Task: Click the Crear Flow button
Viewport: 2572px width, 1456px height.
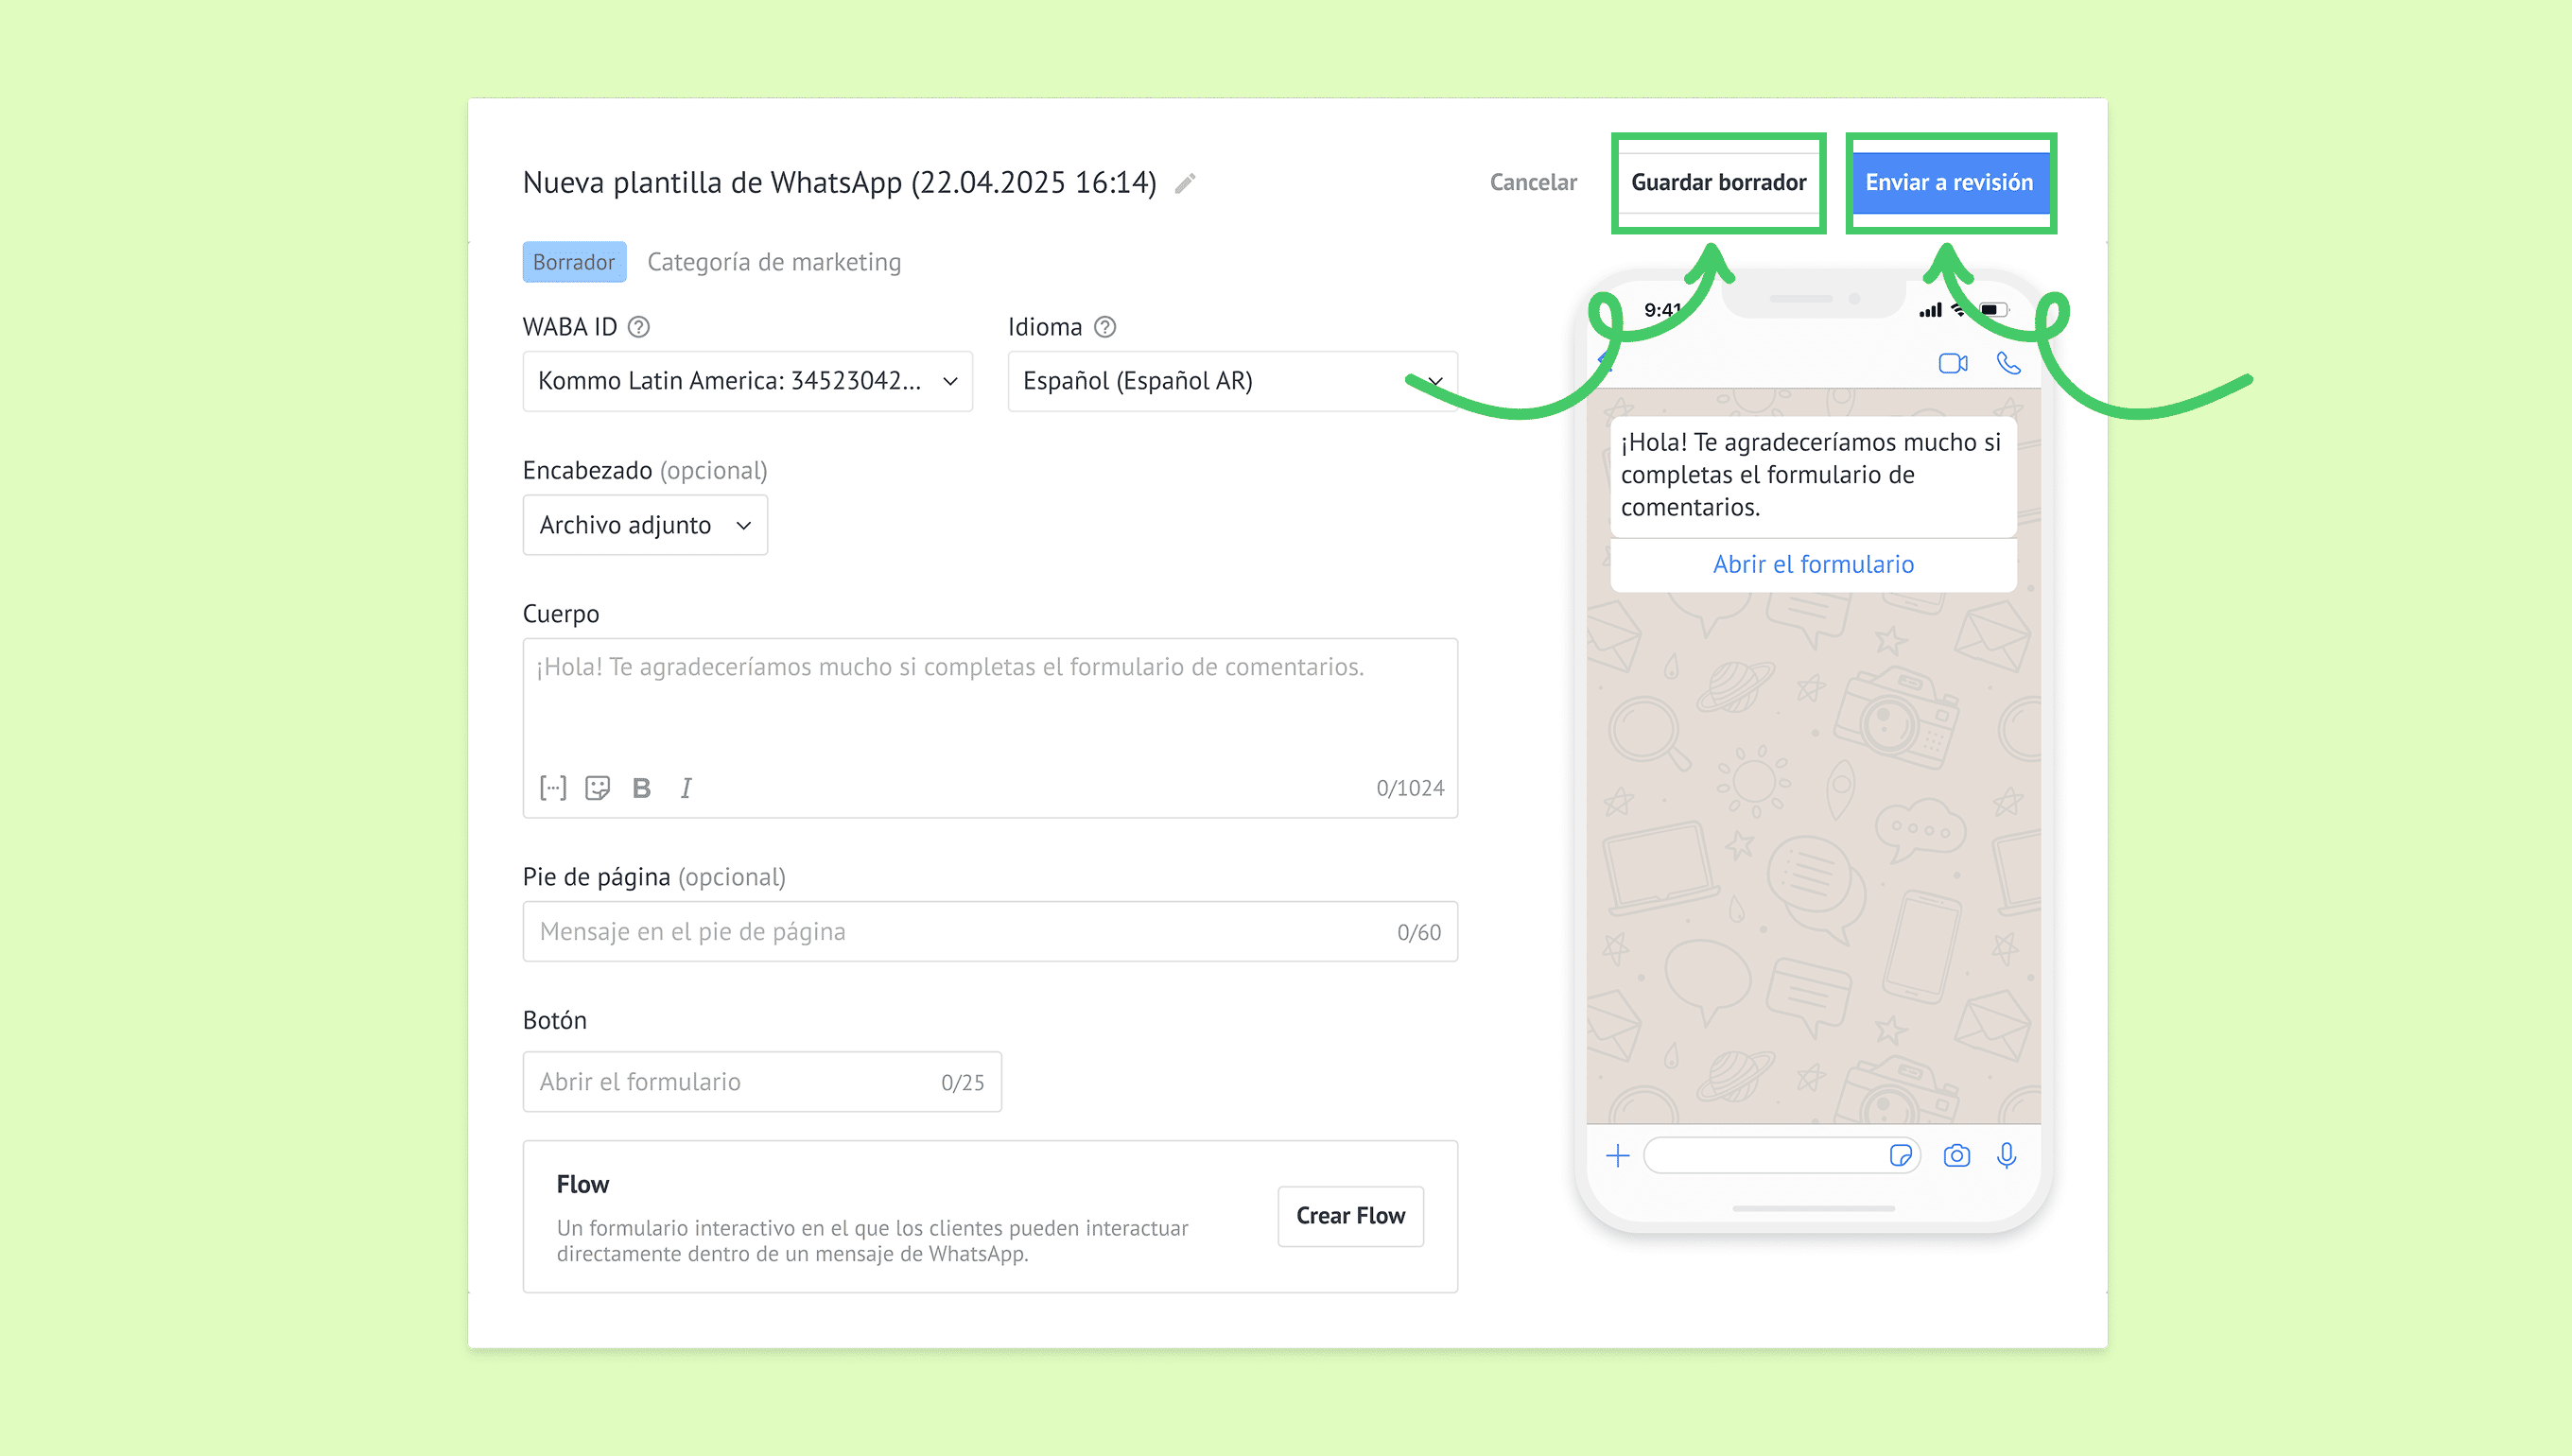Action: 1350,1216
